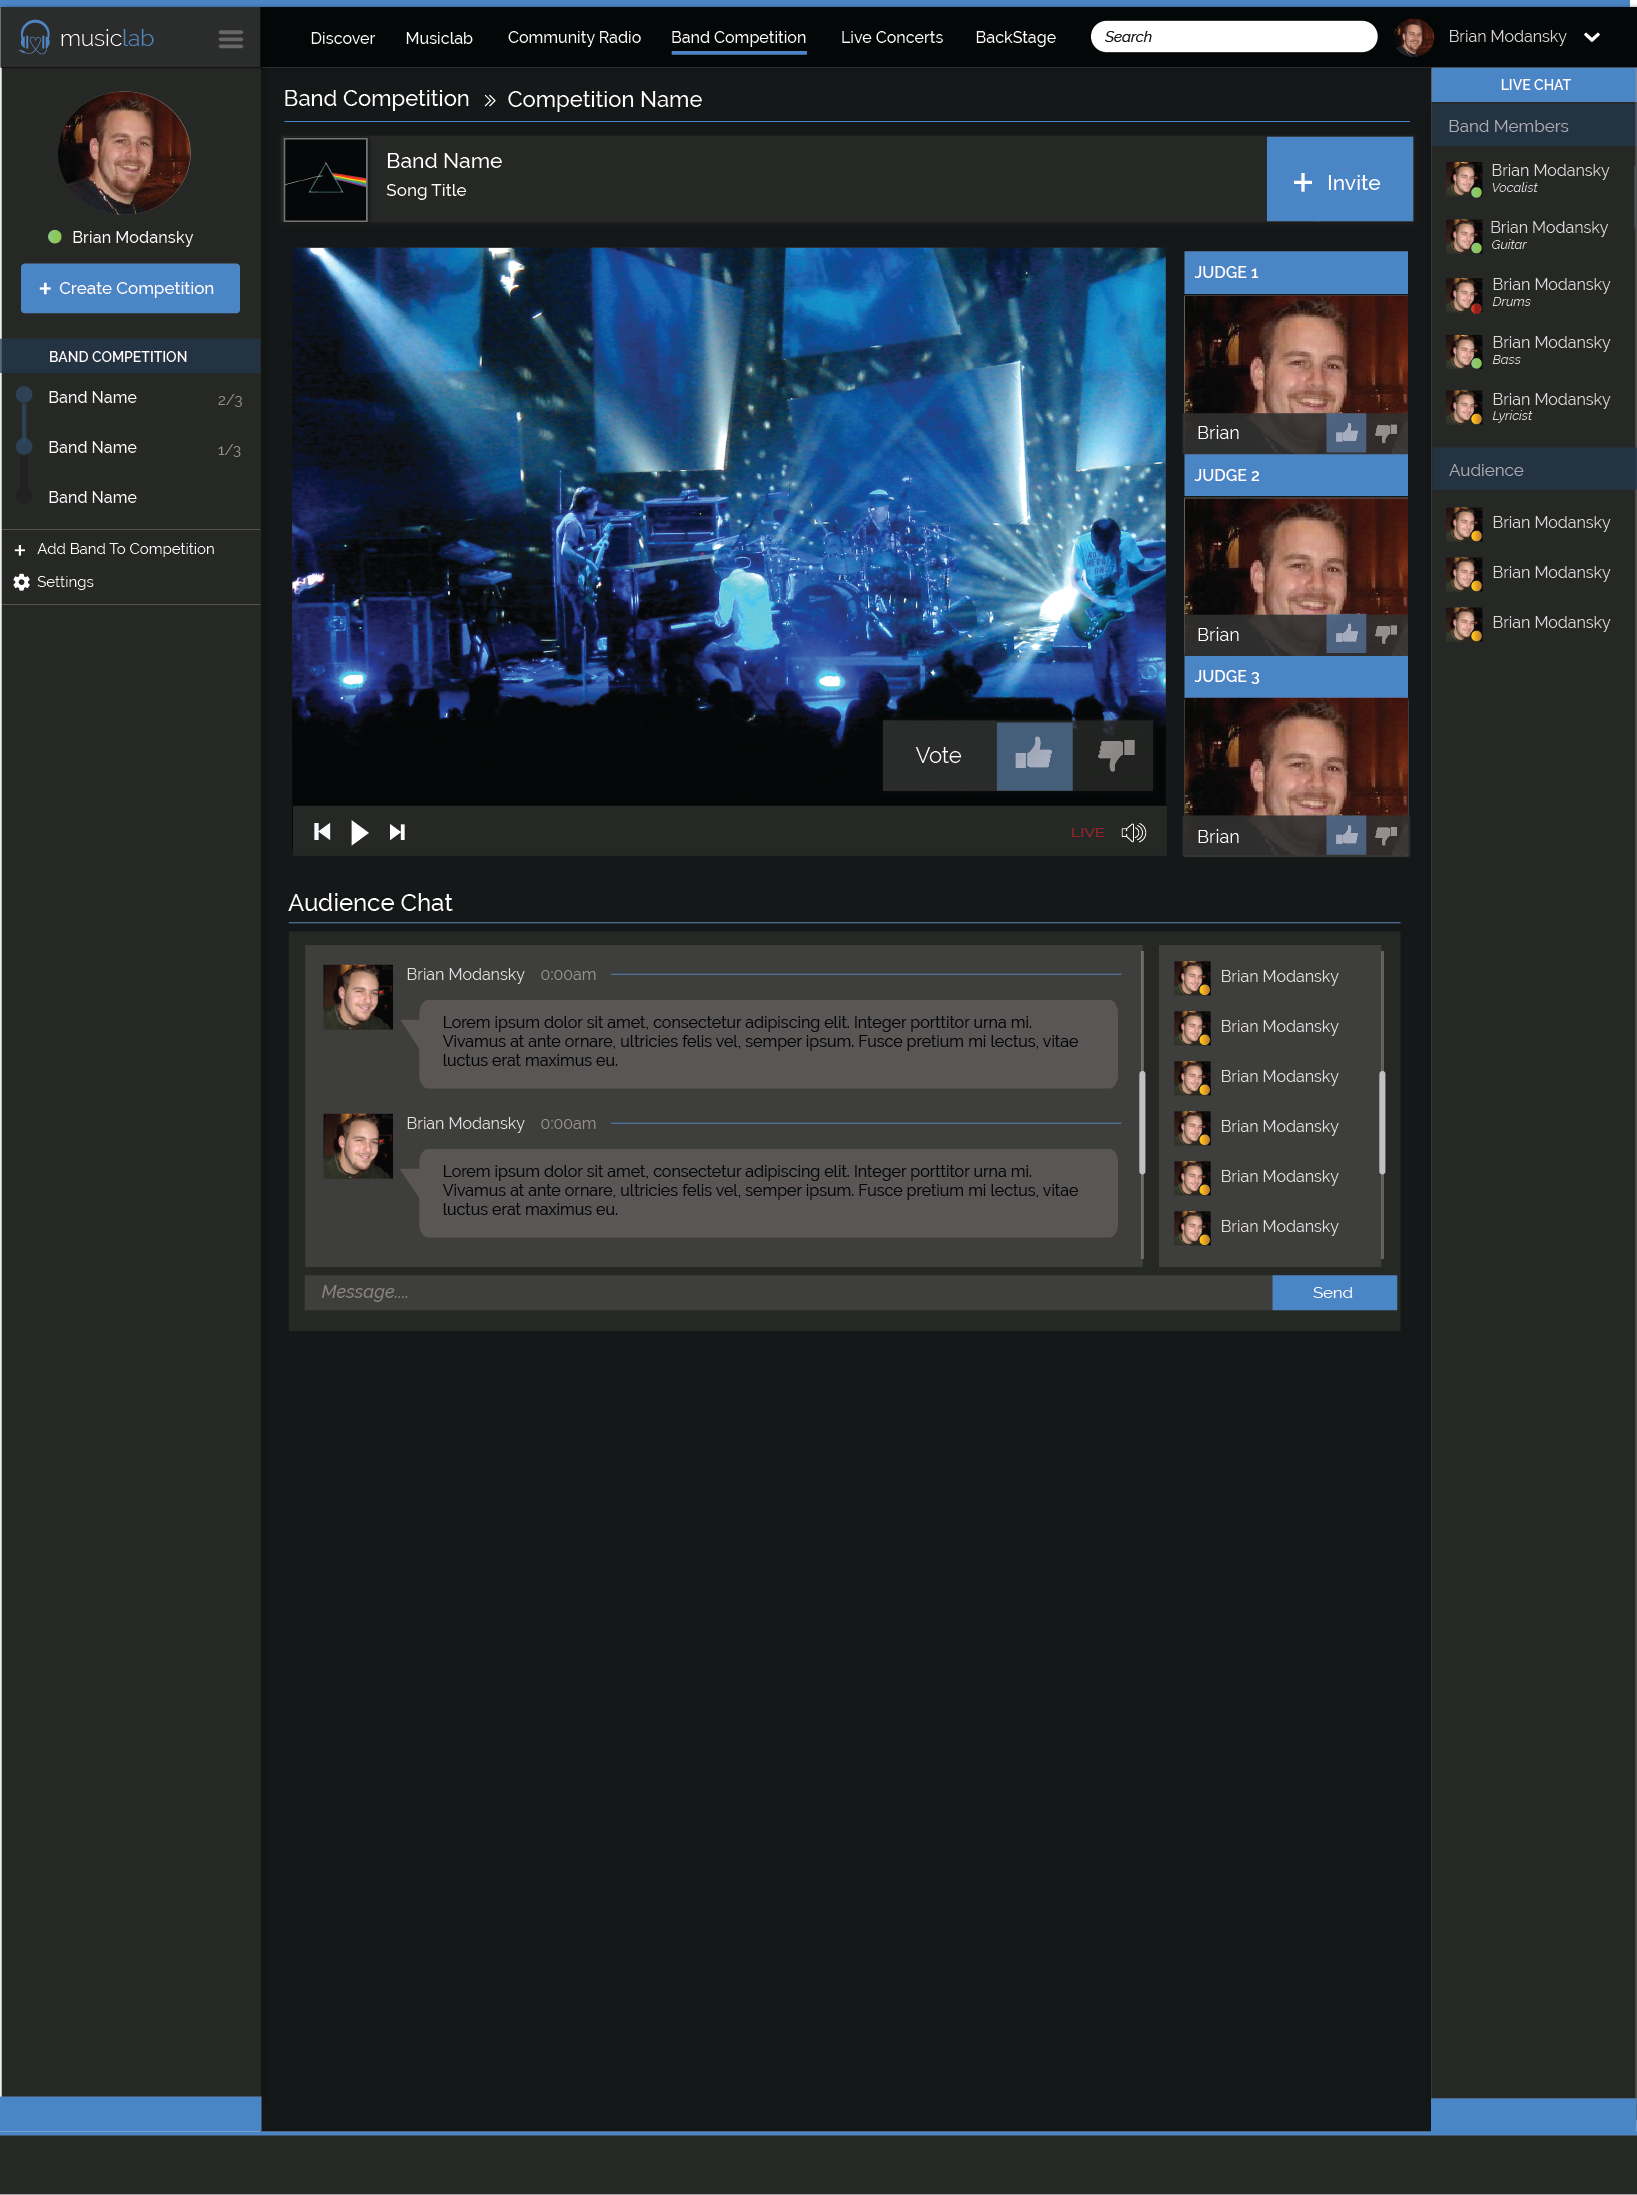Play the live video
The width and height of the screenshot is (1637, 2195).
tap(360, 832)
